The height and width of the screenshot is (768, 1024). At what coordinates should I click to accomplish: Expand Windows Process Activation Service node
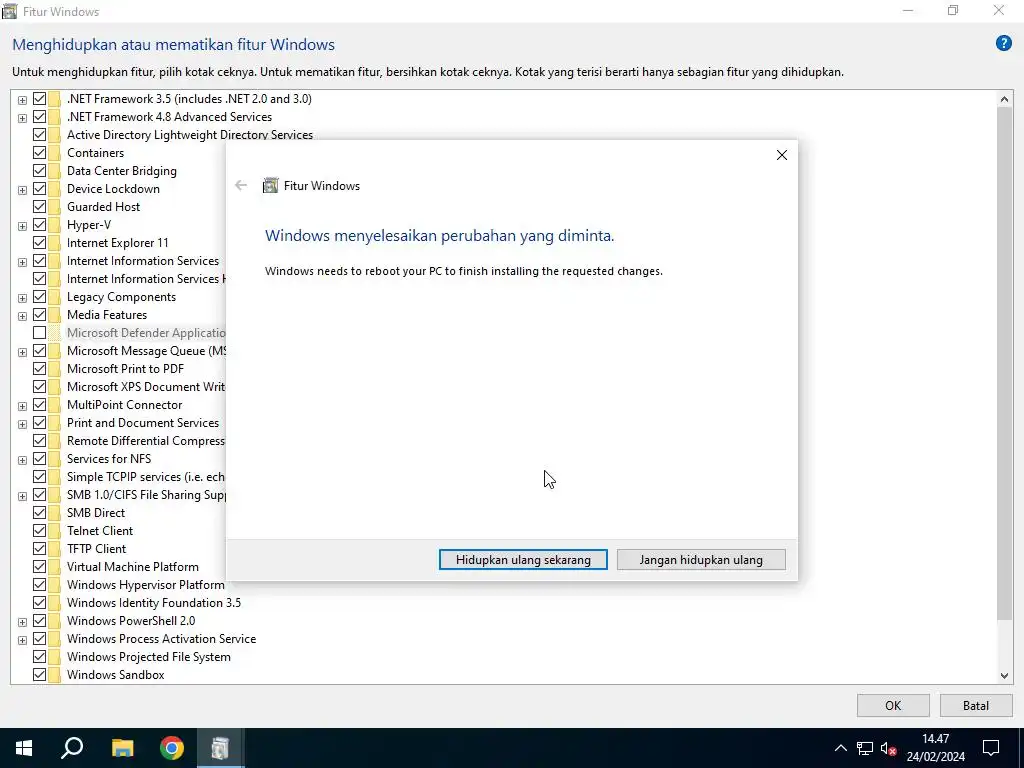(22, 640)
